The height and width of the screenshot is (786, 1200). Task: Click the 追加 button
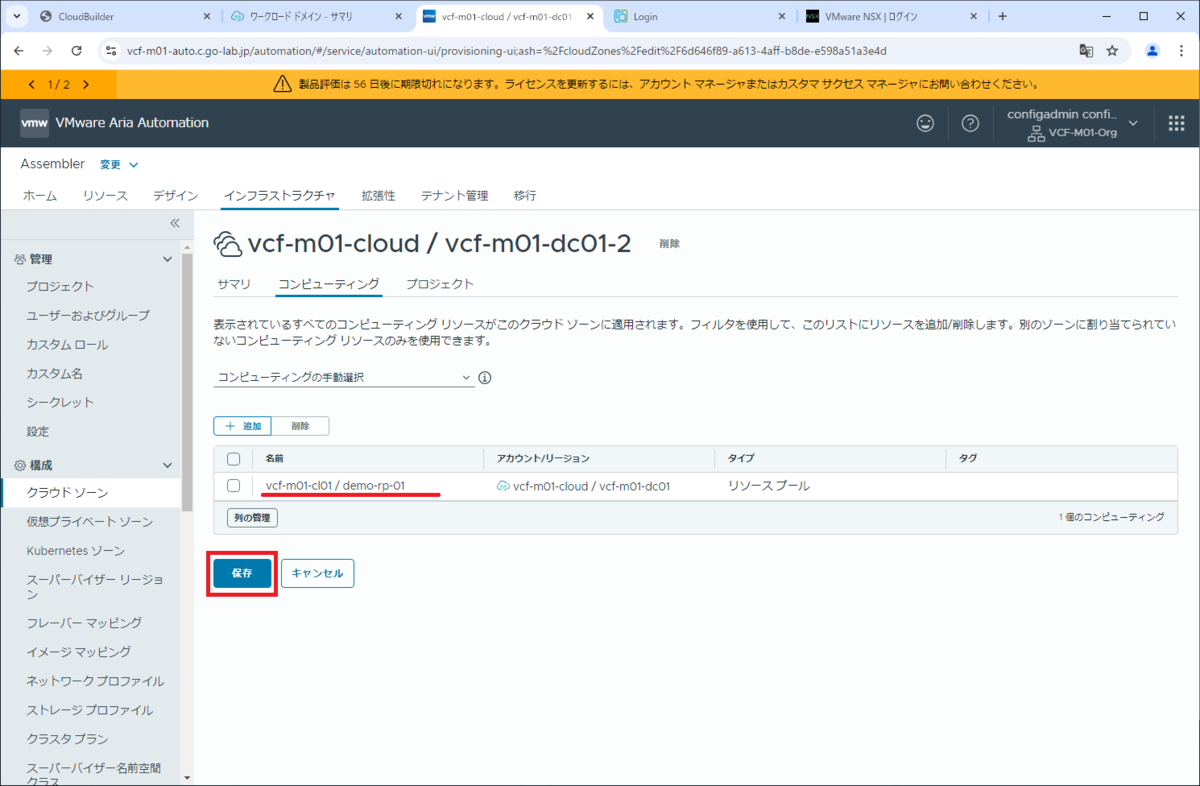point(243,426)
